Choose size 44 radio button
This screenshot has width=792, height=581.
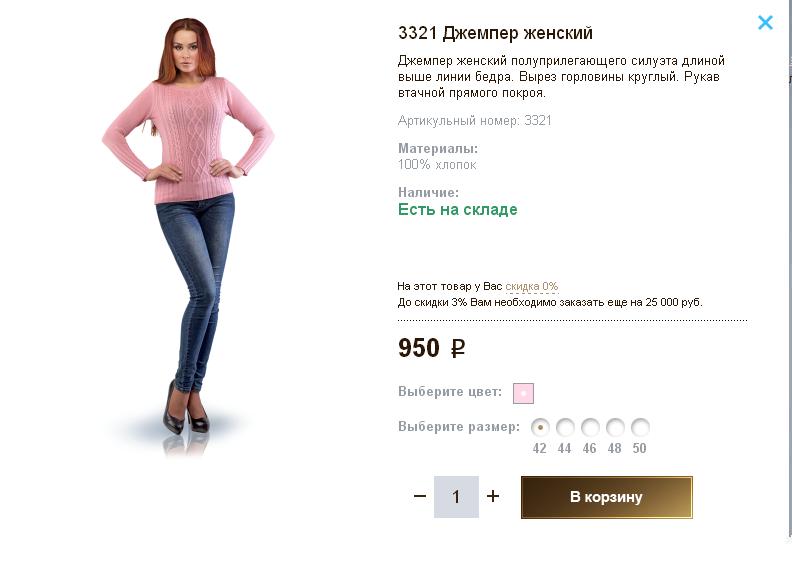[565, 427]
